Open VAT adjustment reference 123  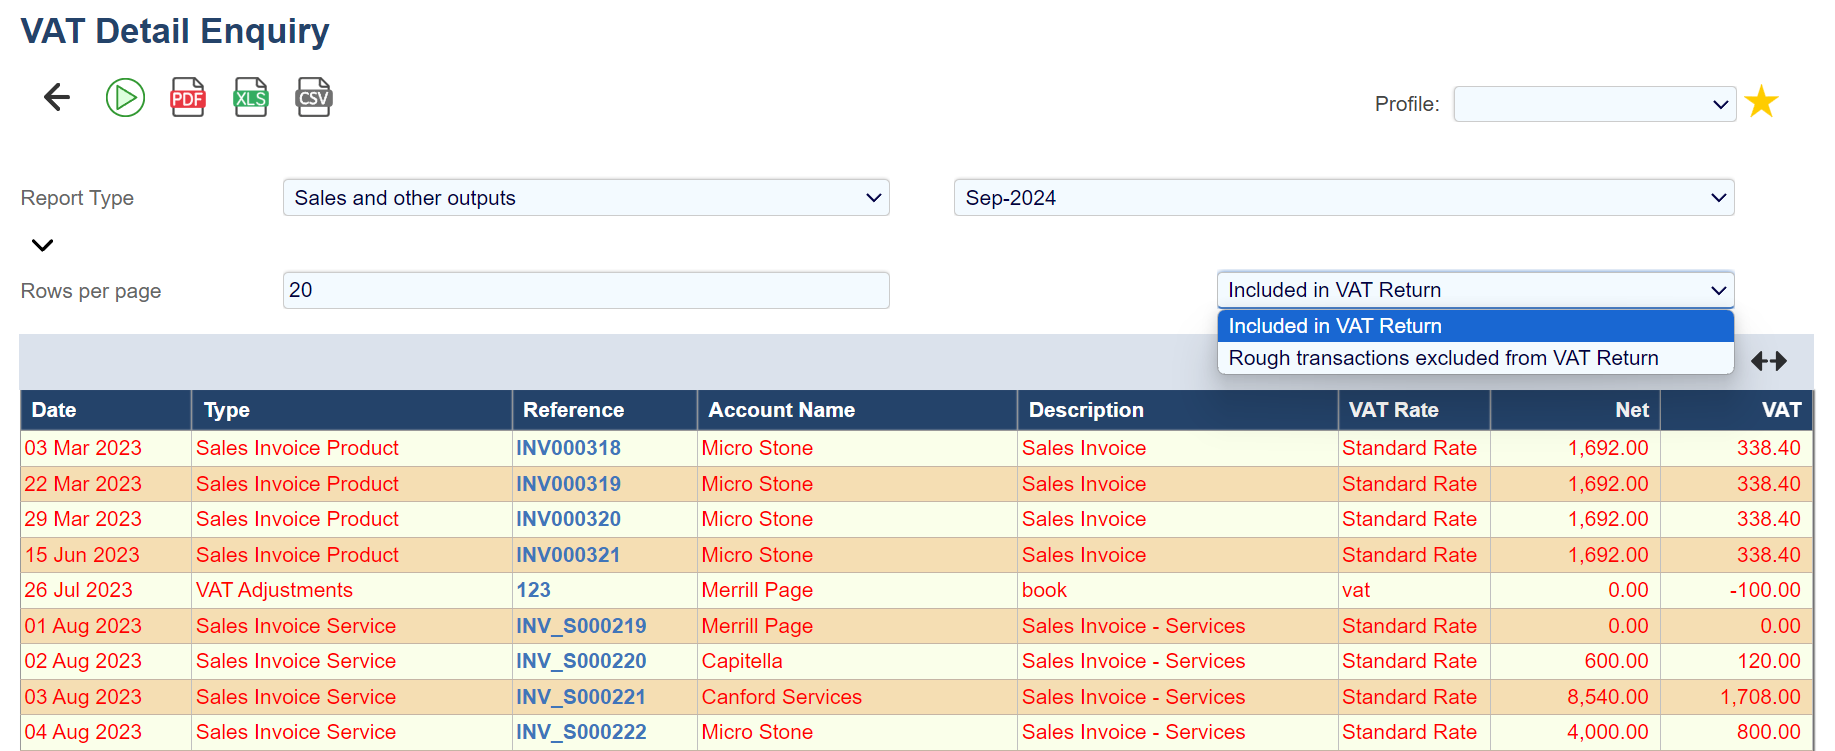pyautogui.click(x=533, y=590)
